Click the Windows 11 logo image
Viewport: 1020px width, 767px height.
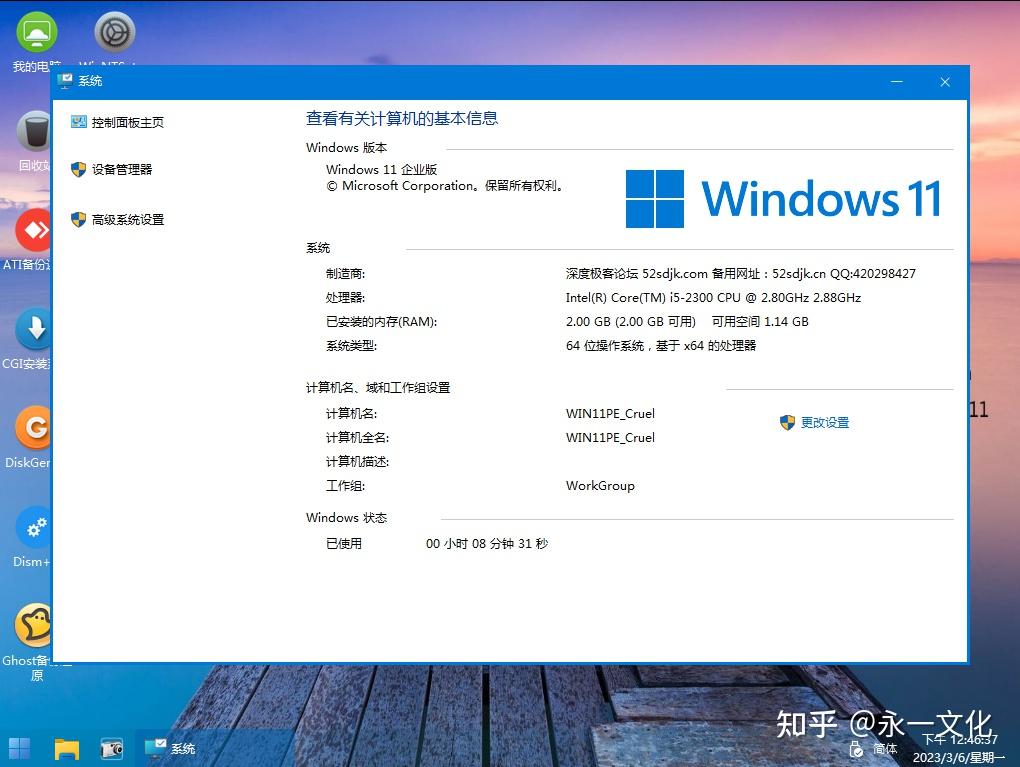pyautogui.click(x=783, y=198)
